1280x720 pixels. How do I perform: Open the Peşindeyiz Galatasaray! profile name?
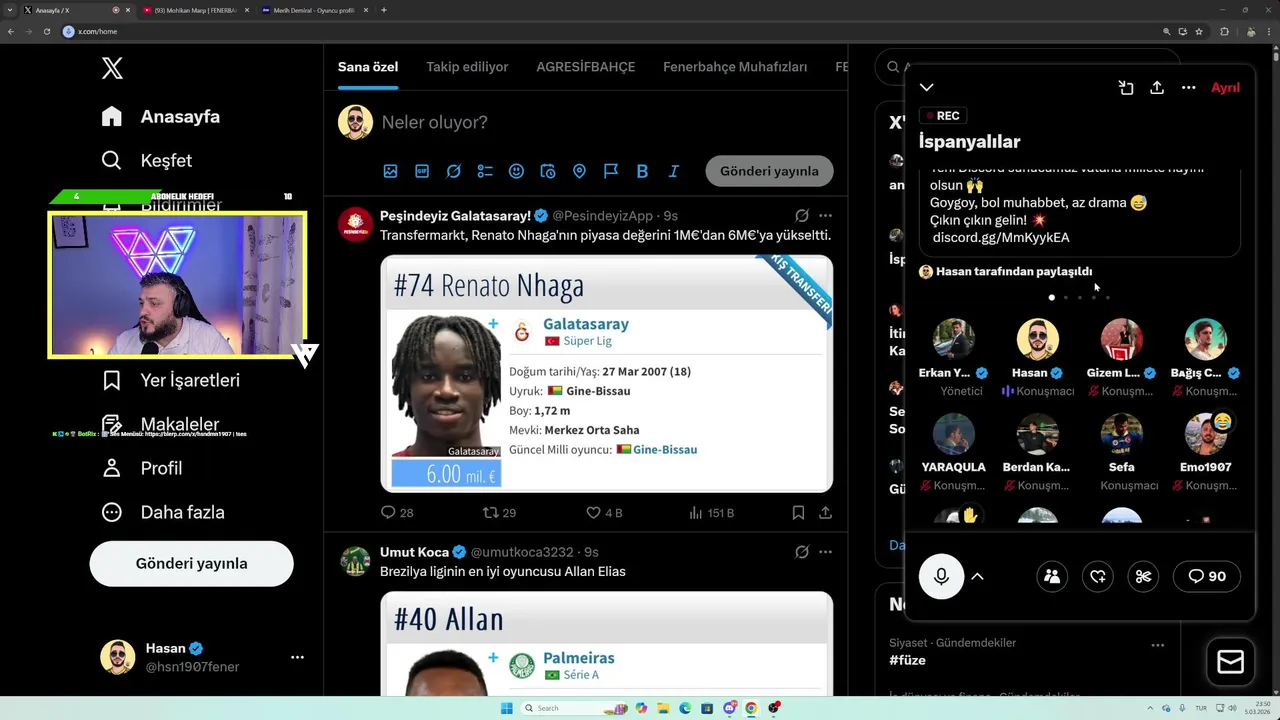(455, 216)
